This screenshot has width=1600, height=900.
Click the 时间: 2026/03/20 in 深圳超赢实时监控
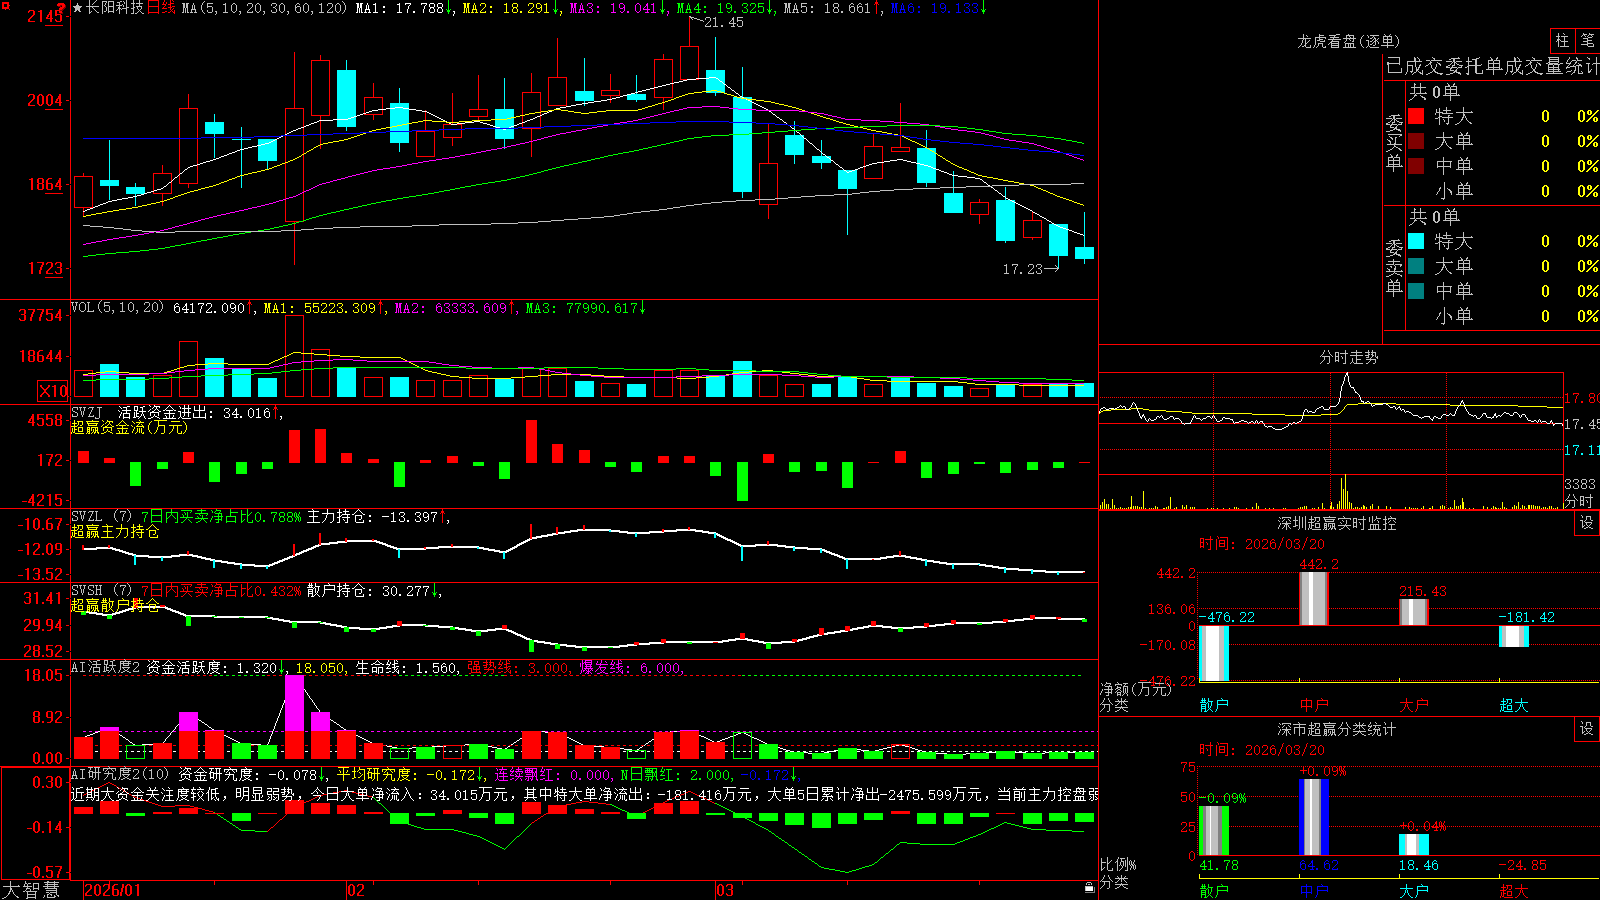click(x=1262, y=544)
